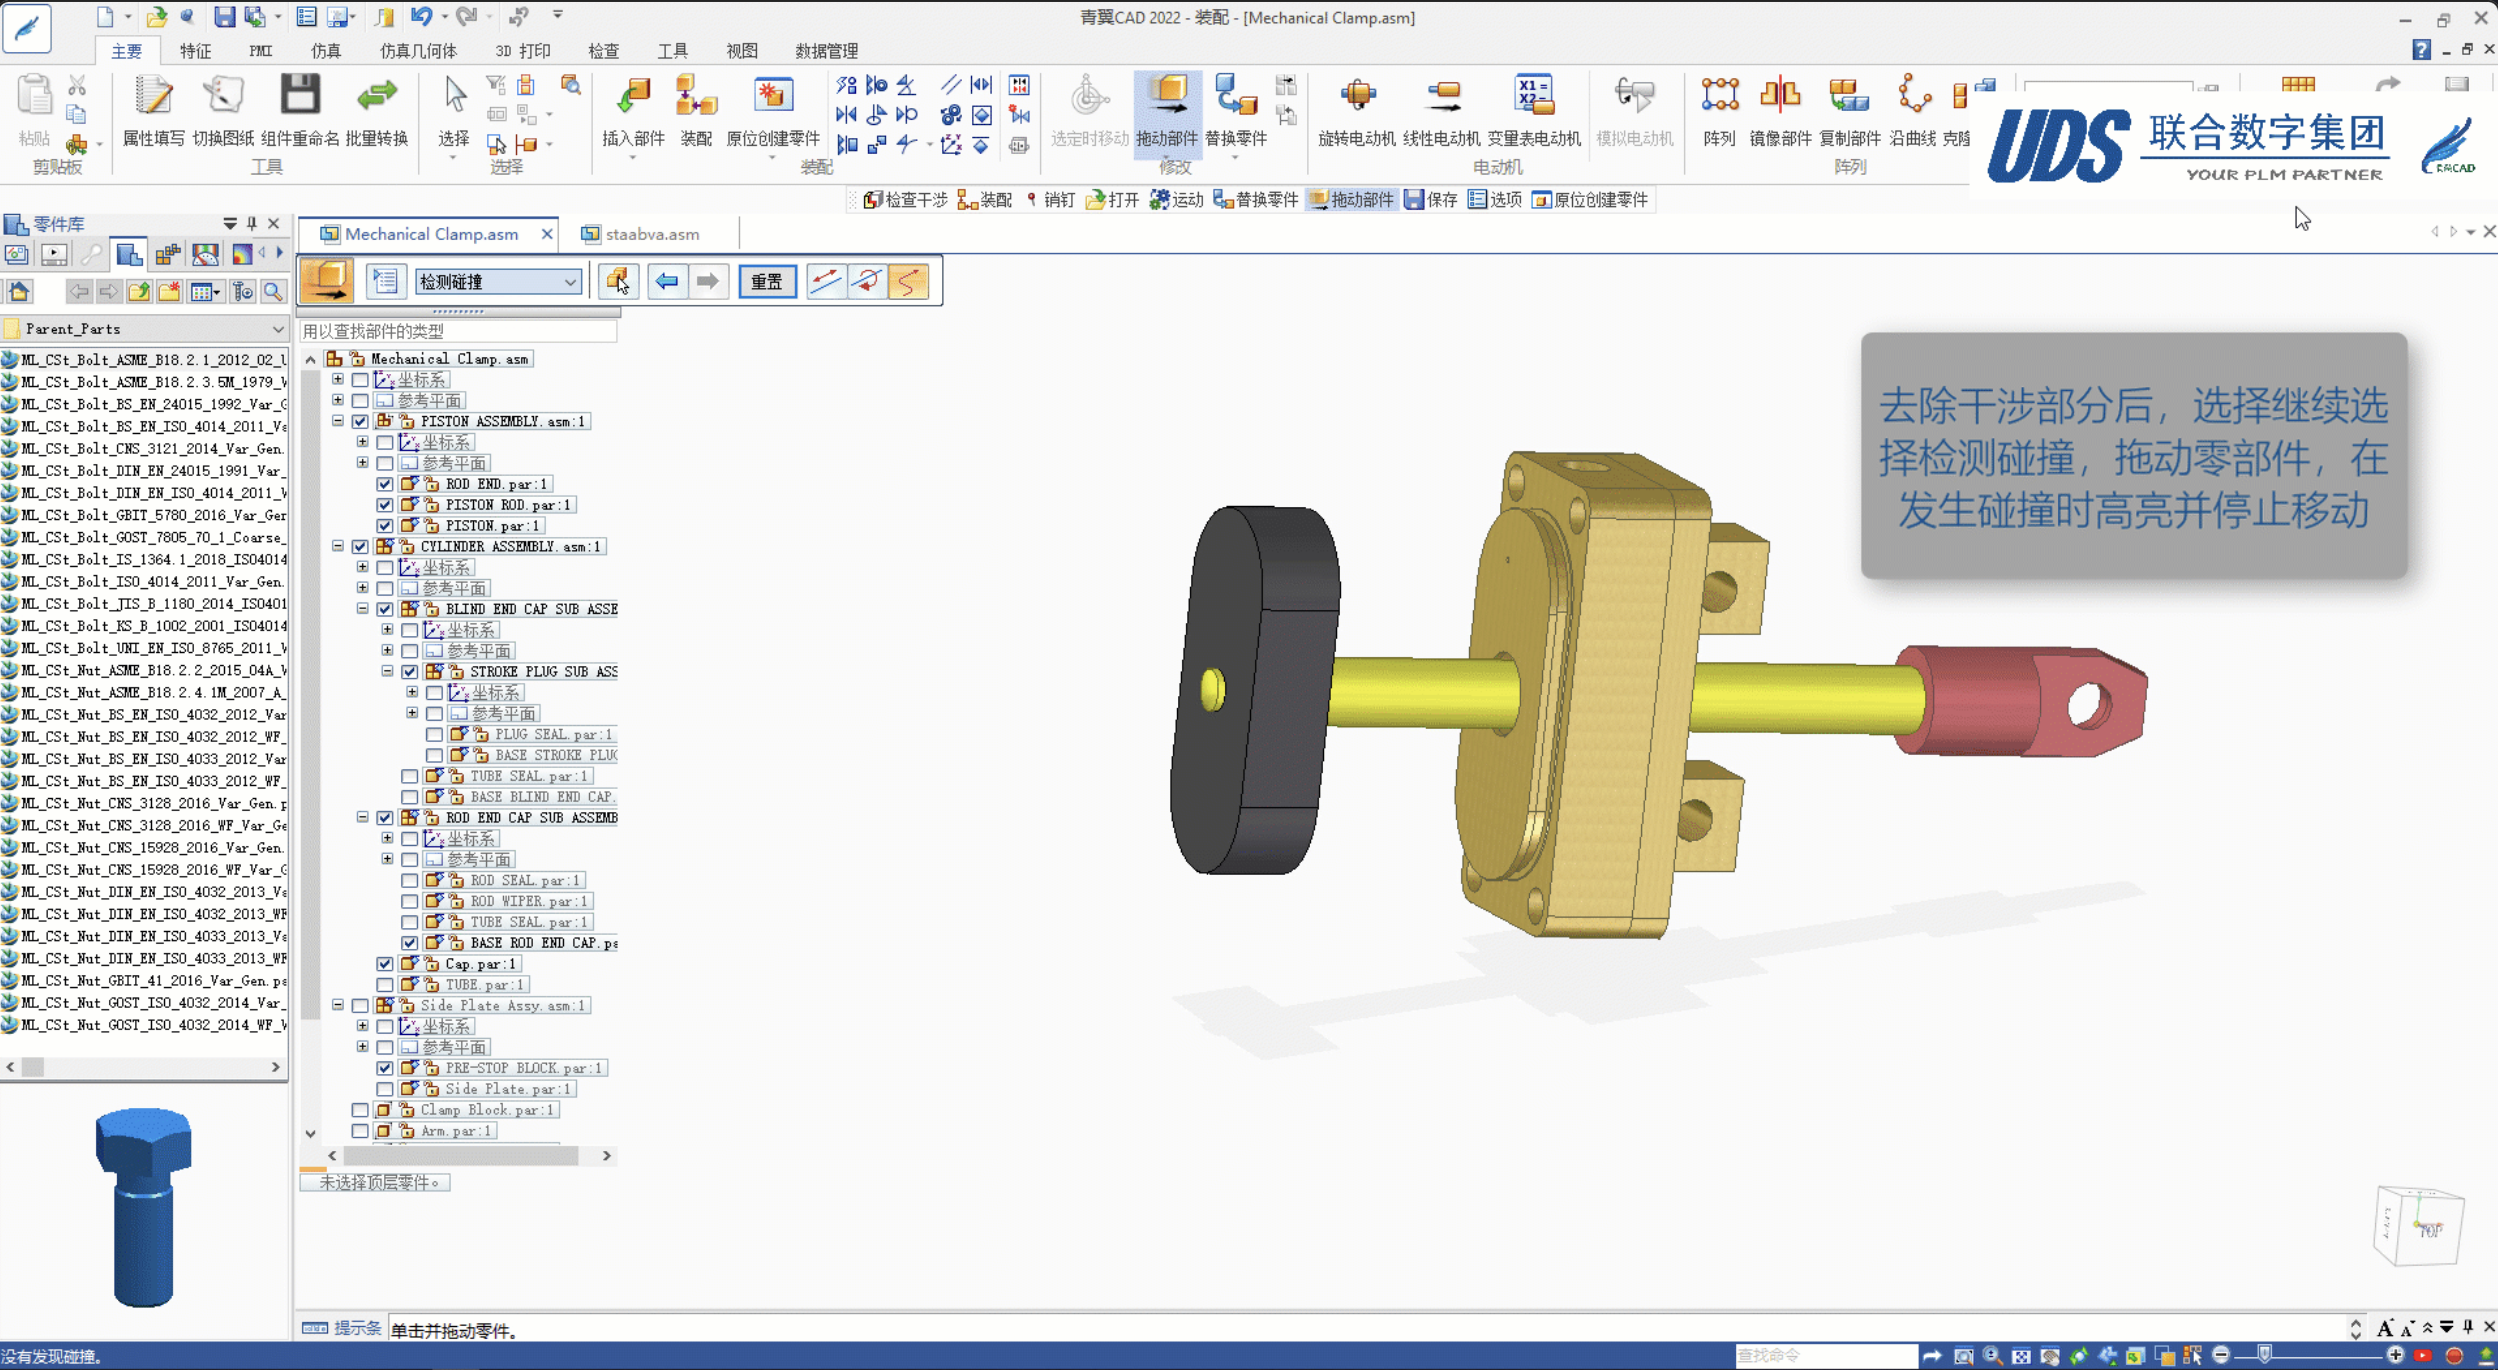Image resolution: width=2498 pixels, height=1370 pixels.
Task: Uncheck PISTON ASSEMBLY.asm:1 checkbox
Action: [x=360, y=422]
